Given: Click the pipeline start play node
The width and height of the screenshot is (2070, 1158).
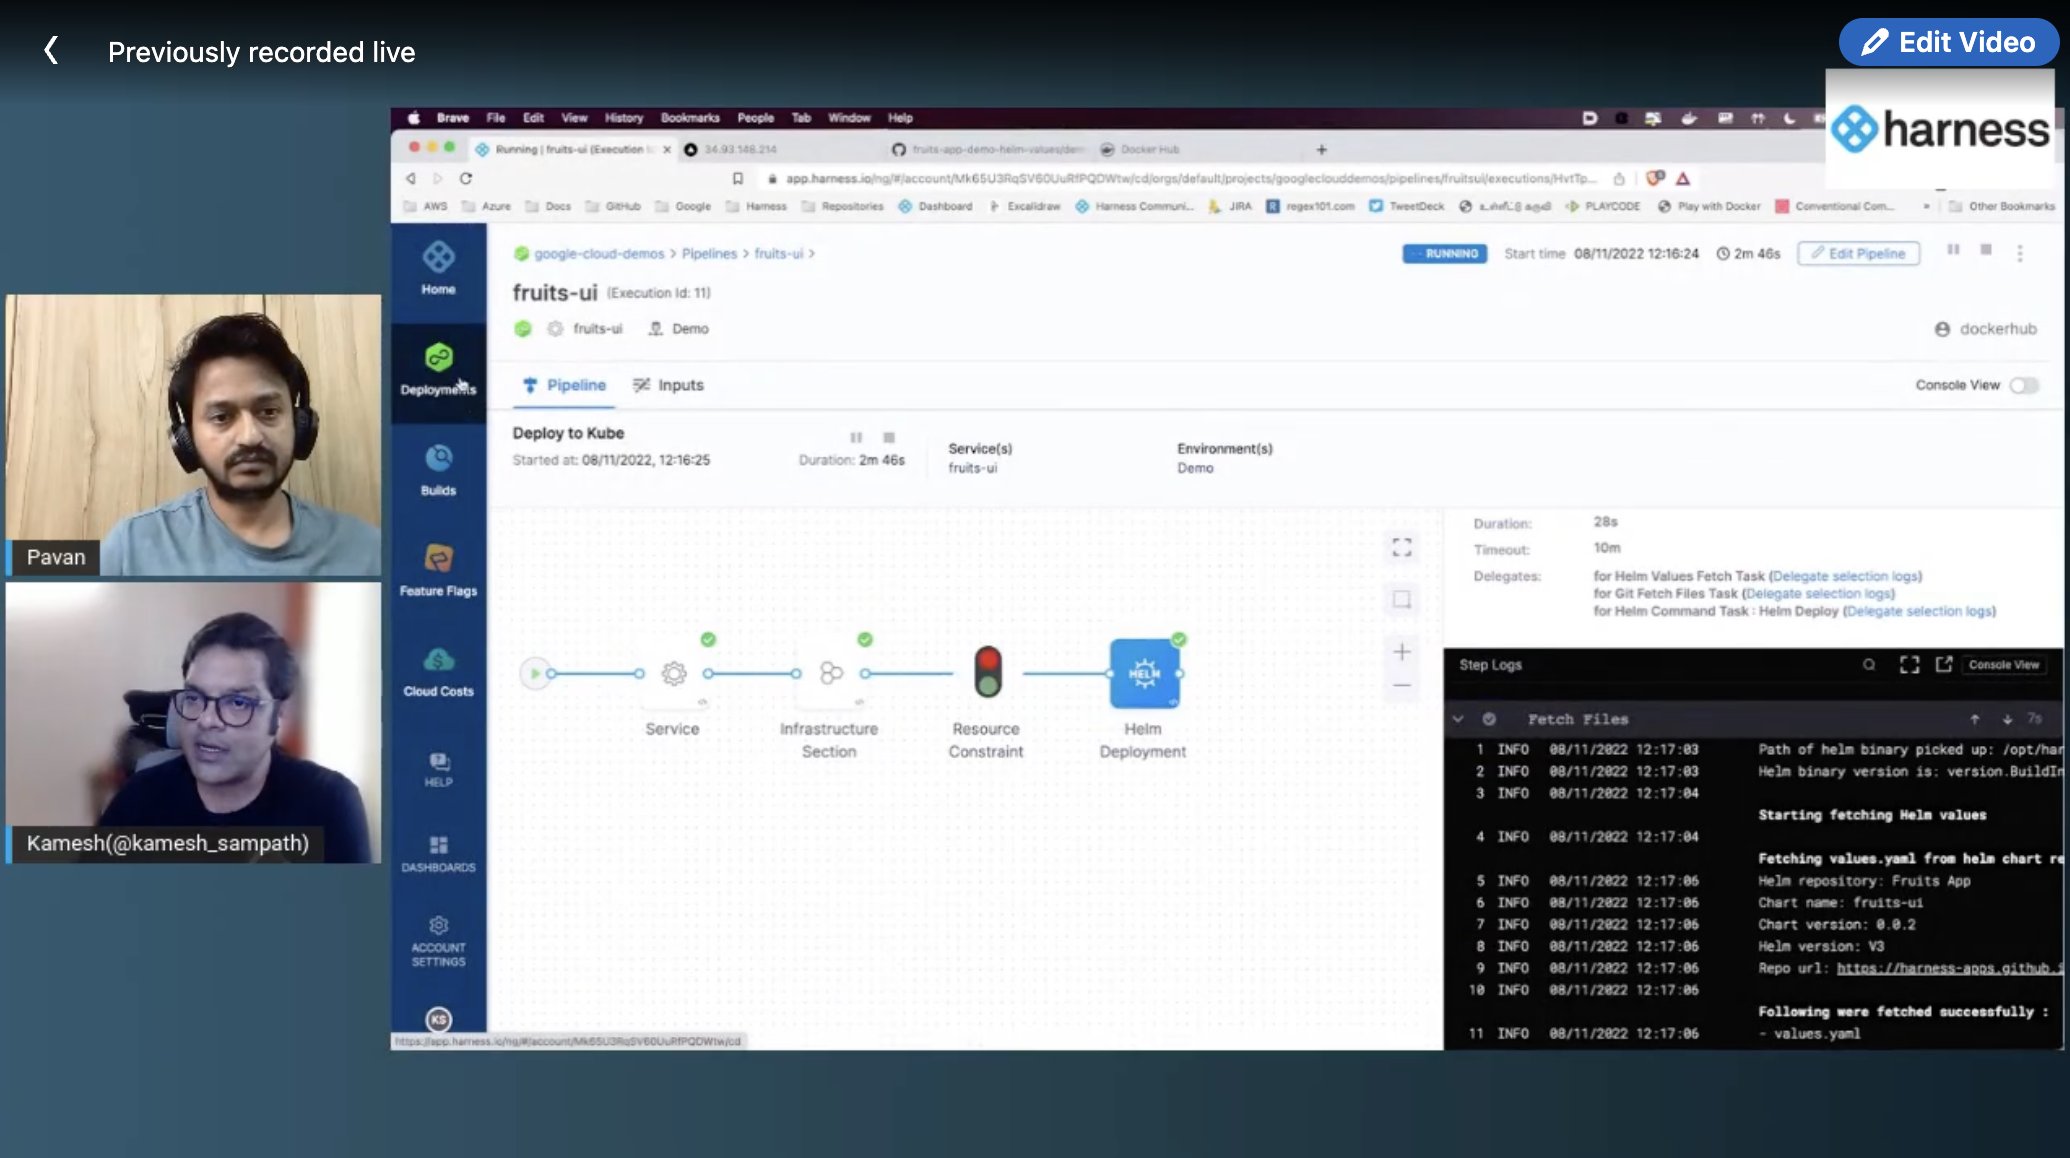Looking at the screenshot, I should pyautogui.click(x=535, y=673).
